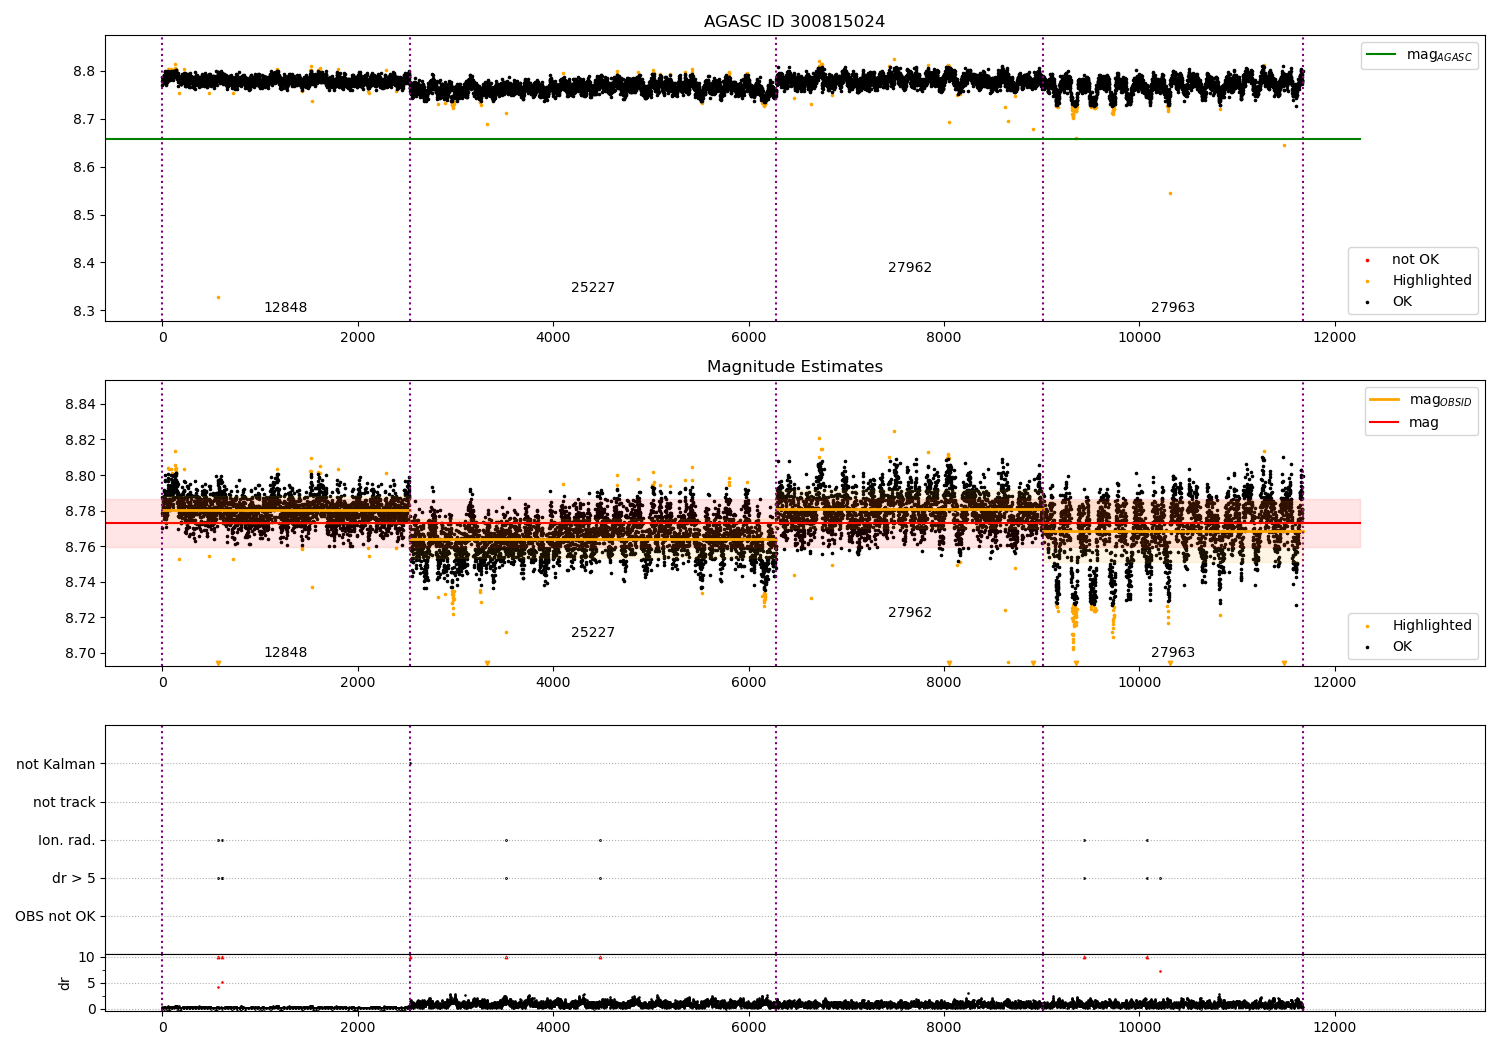Screen dimensions: 1500x1050
Task: Click the 'not Kalman' axis label
Action: point(56,765)
